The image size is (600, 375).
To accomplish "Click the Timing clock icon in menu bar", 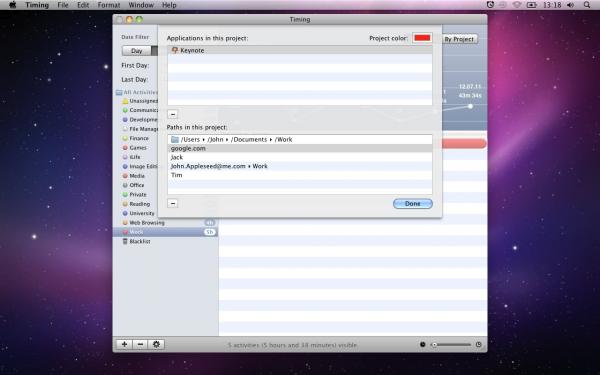I will point(490,5).
